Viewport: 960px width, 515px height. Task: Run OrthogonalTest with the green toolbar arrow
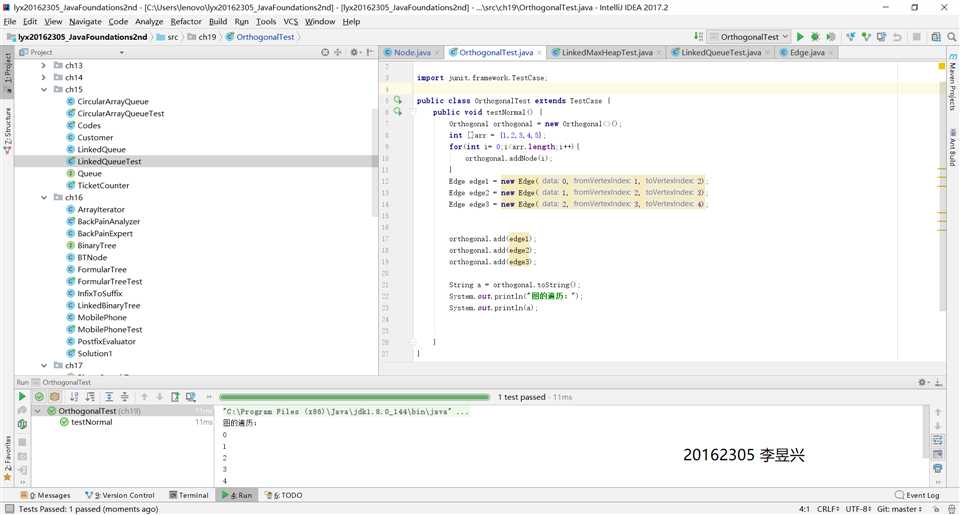pyautogui.click(x=800, y=37)
